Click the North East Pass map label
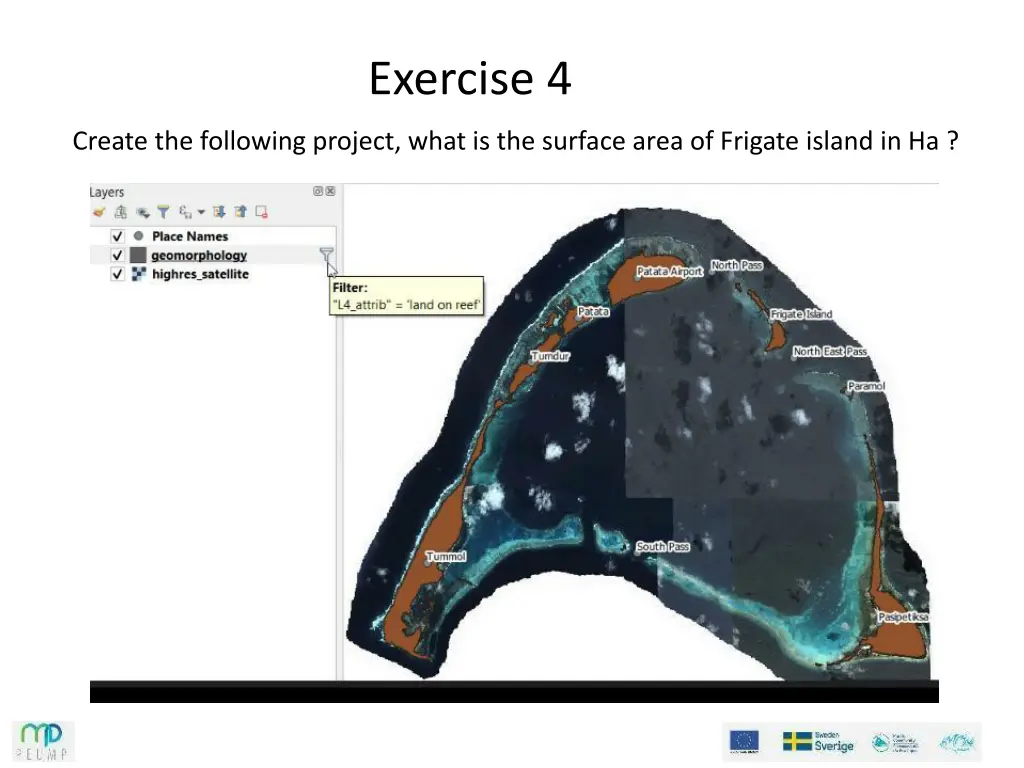Image resolution: width=1024 pixels, height=768 pixels. (830, 351)
